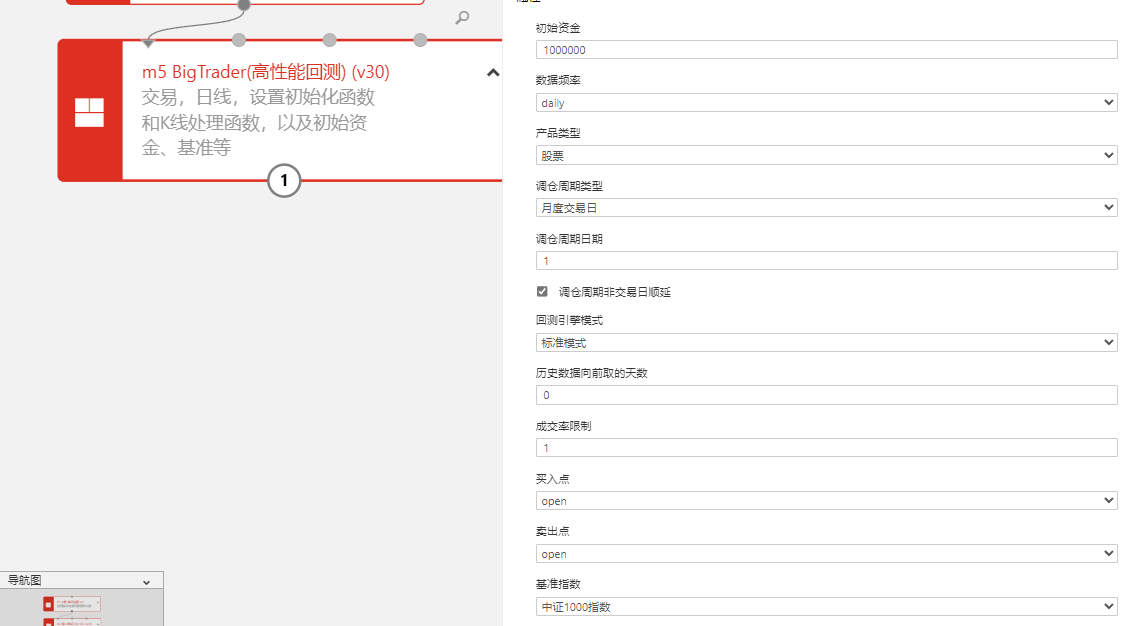The image size is (1148, 626).
Task: Open the 数据频率 dropdown
Action: click(826, 102)
